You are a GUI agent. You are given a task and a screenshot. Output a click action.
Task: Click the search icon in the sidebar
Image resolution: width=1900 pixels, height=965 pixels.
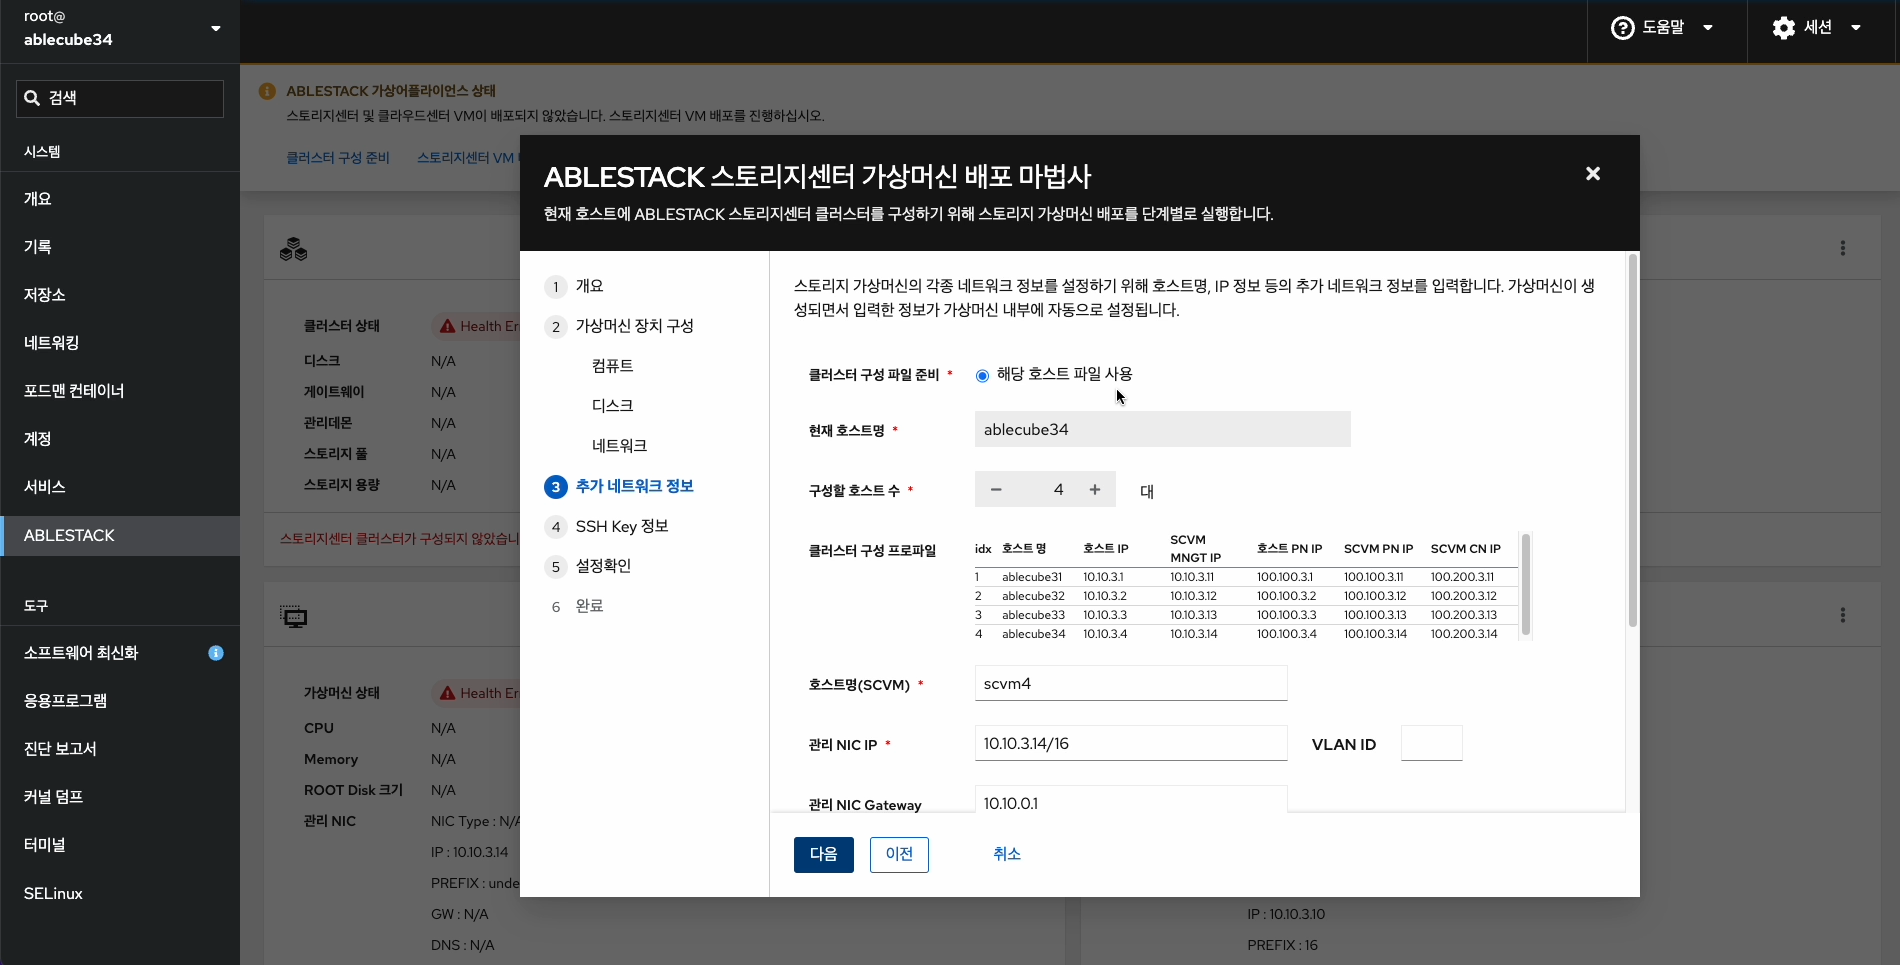33,97
